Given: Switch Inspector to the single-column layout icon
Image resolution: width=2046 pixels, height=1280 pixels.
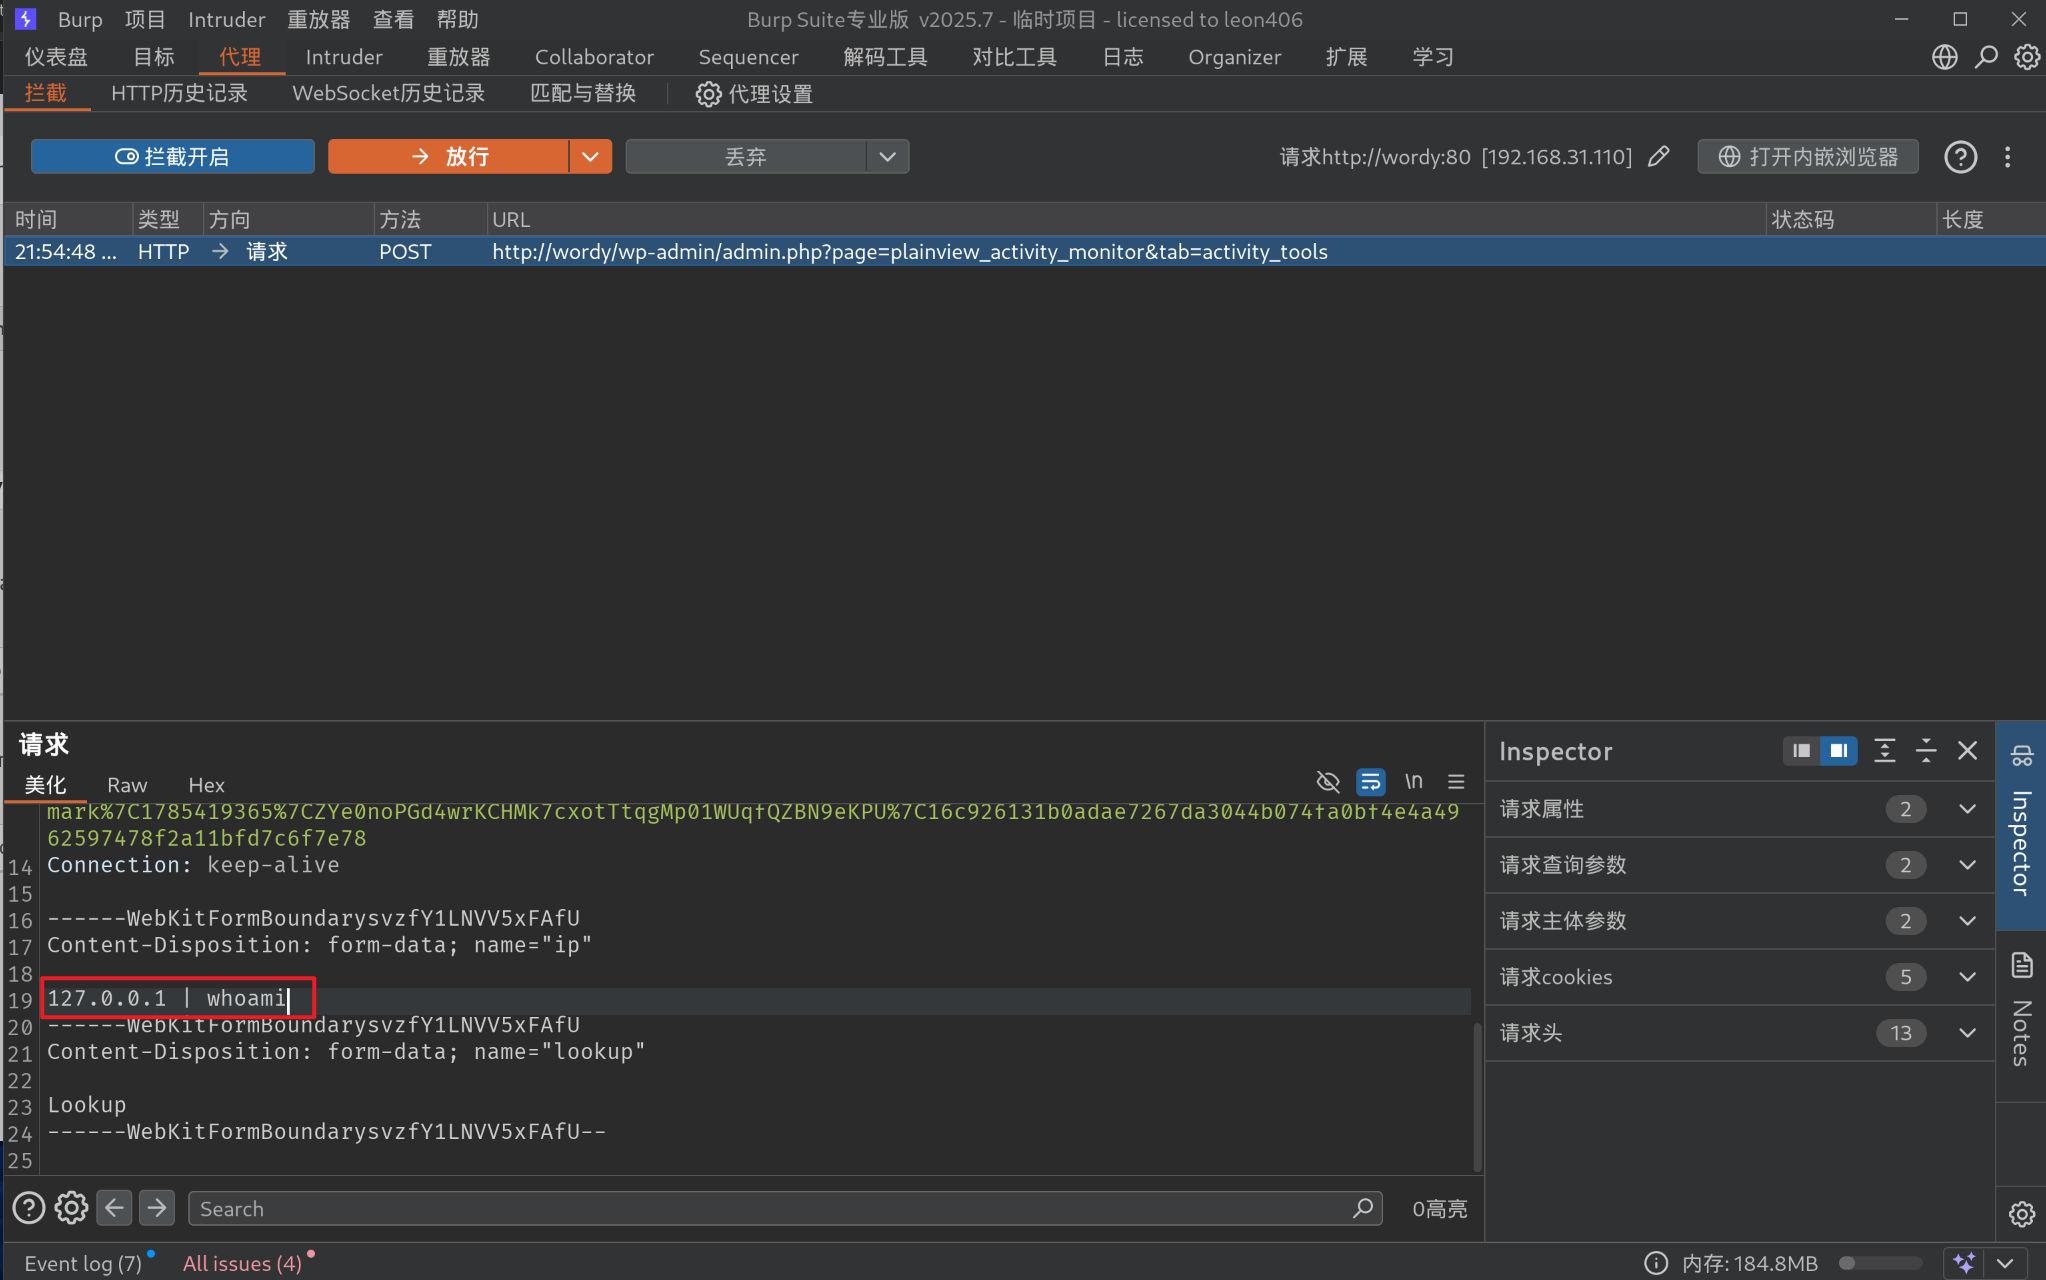Looking at the screenshot, I should pyautogui.click(x=1801, y=751).
